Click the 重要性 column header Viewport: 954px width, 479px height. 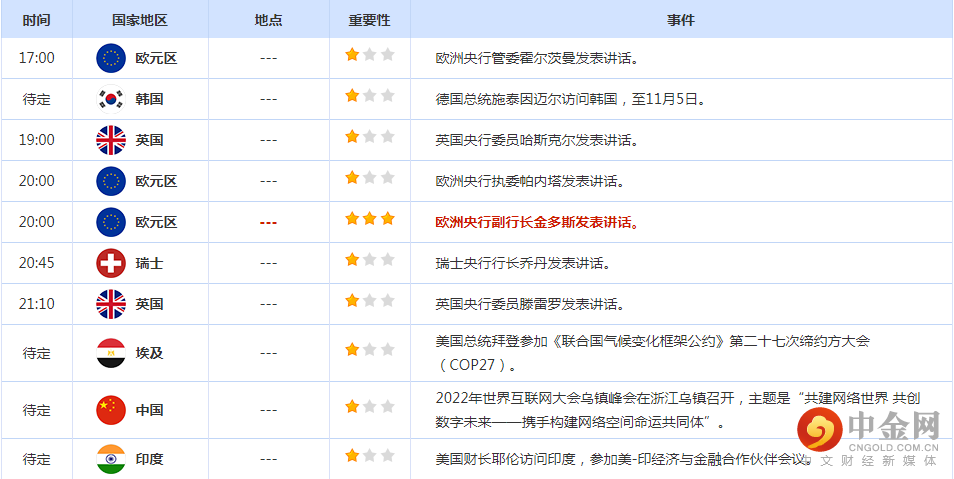[369, 19]
